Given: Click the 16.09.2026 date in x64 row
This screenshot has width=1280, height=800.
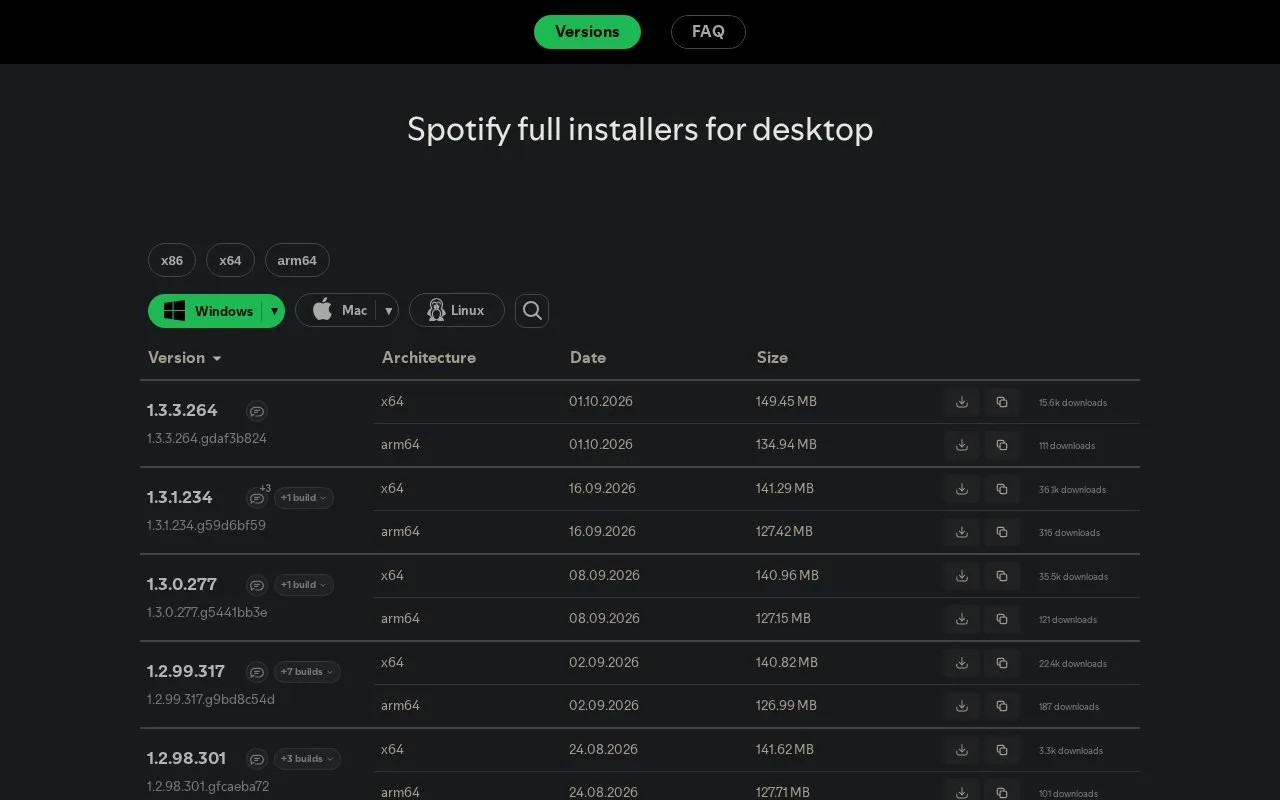Looking at the screenshot, I should coord(602,488).
